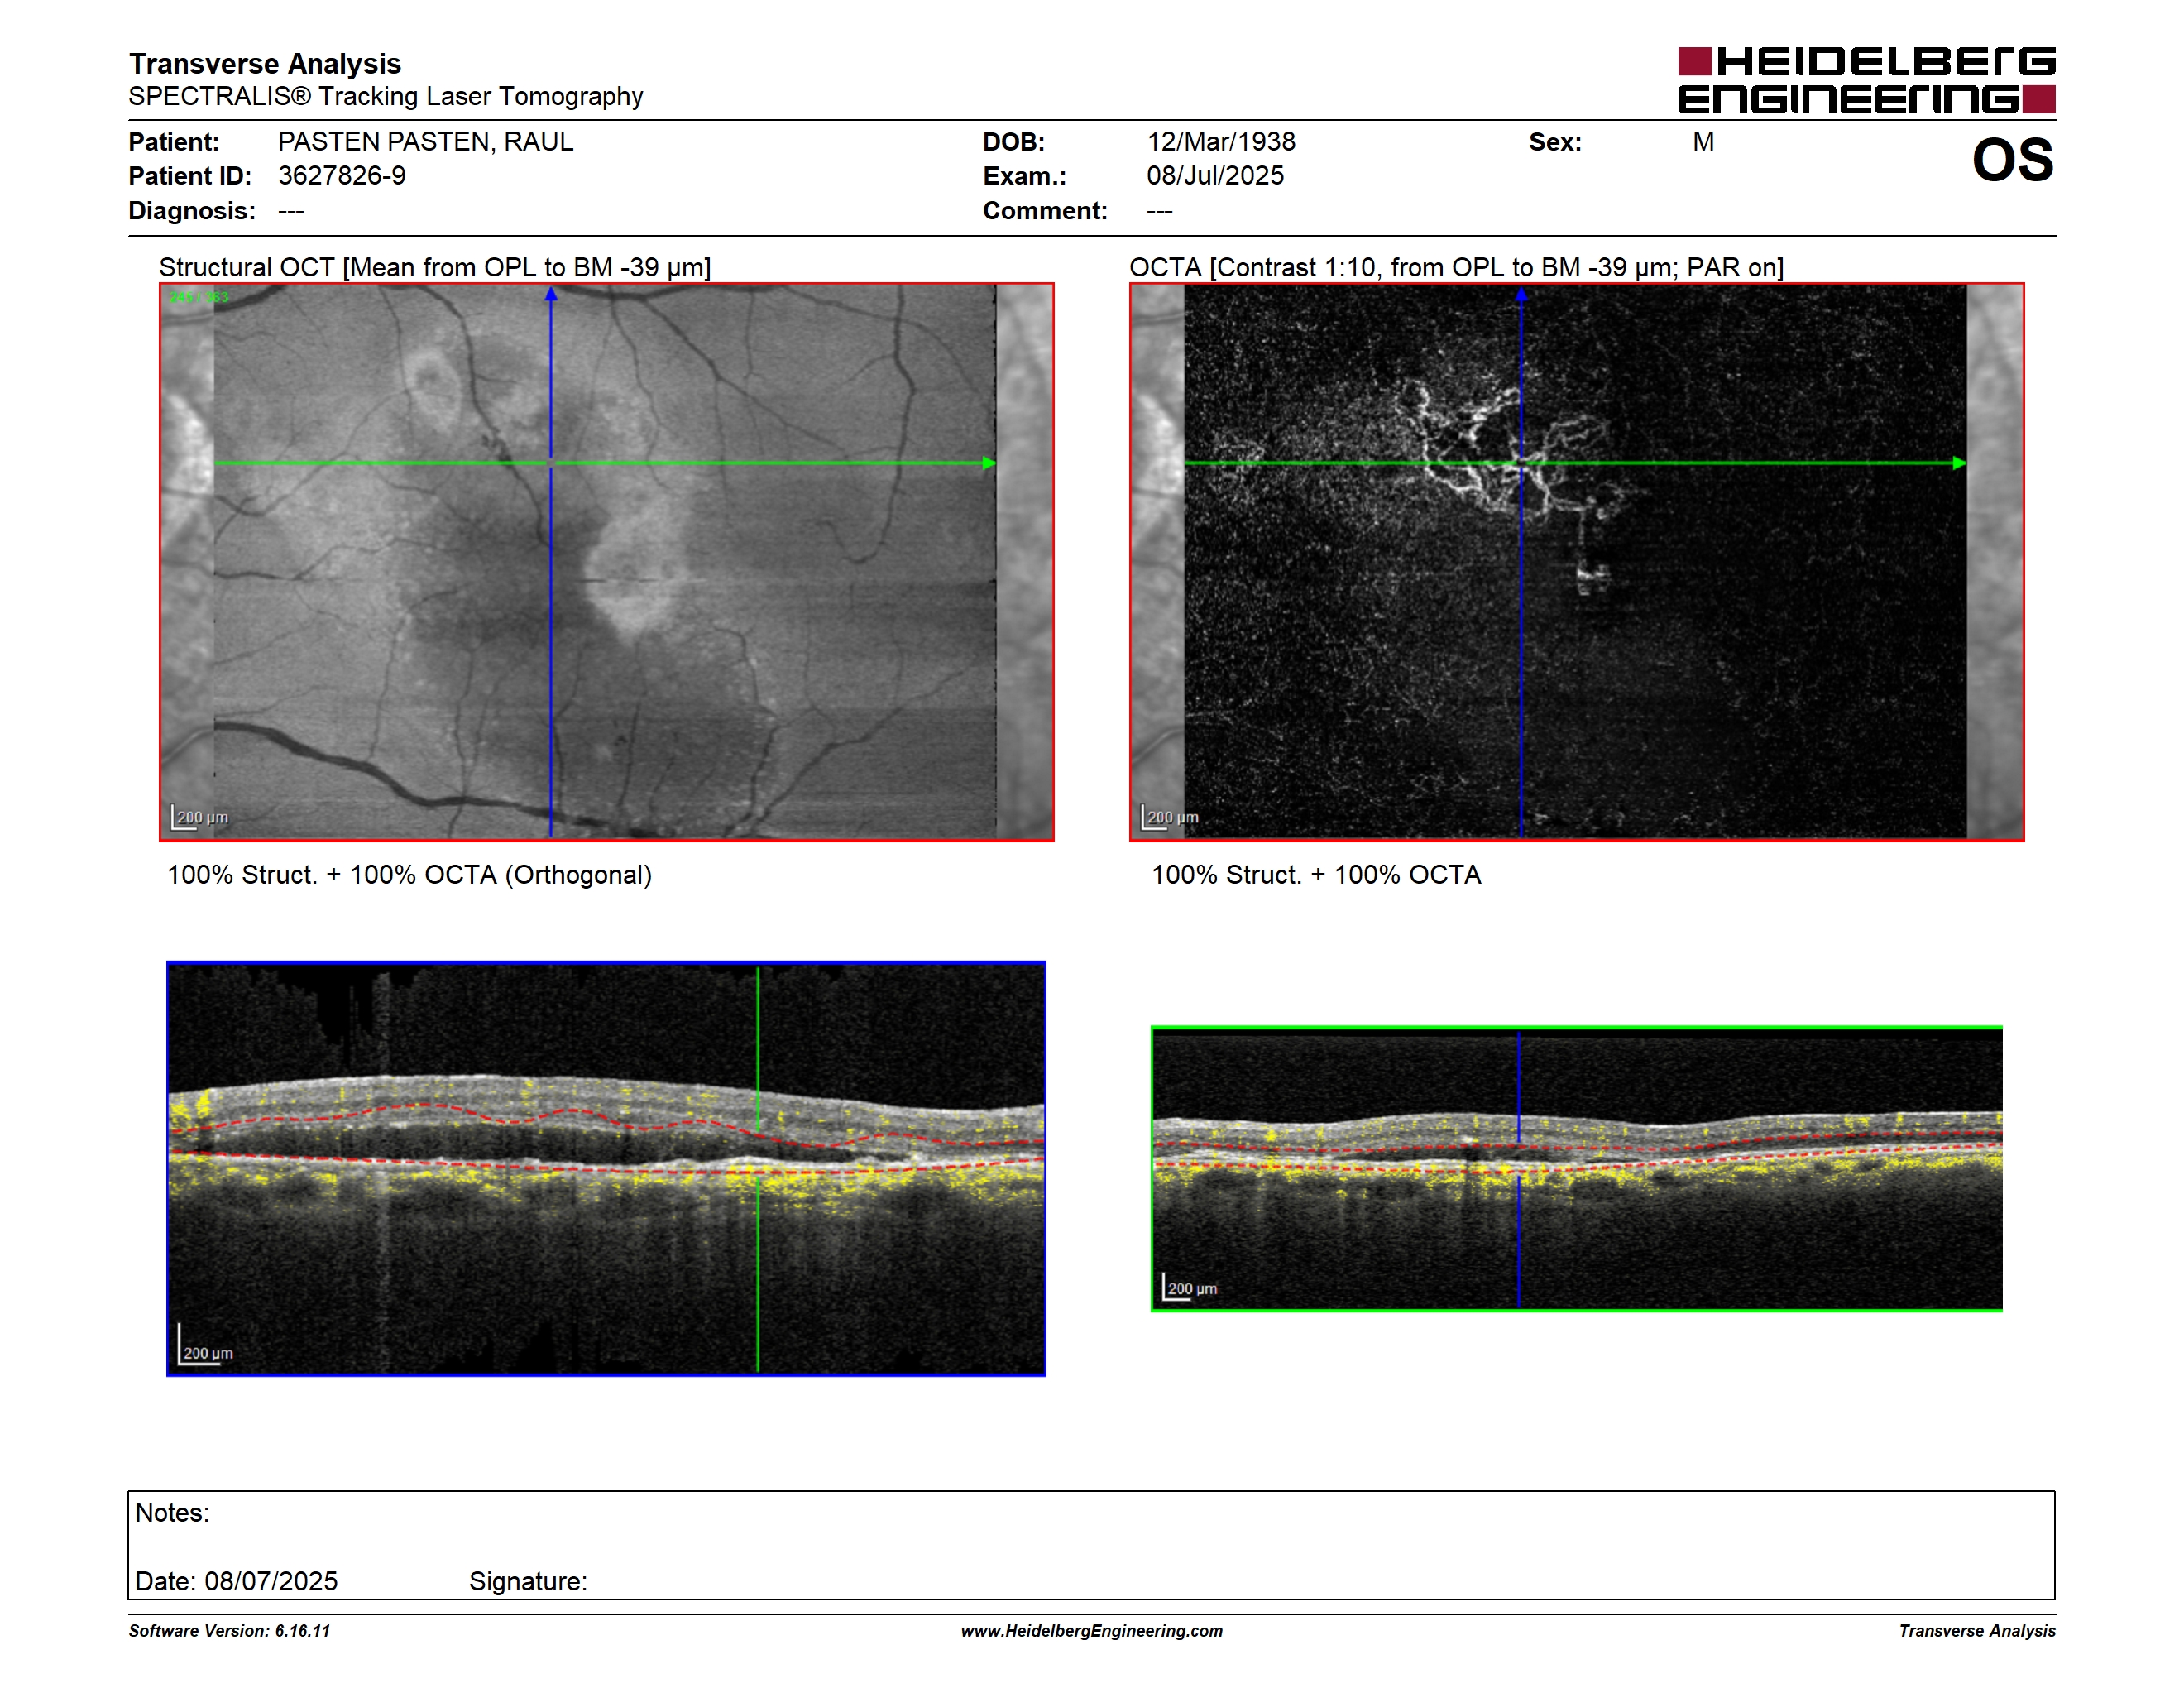Click the 'Diagnosis:' label
Screen dimensions: 2184x1688
192,211
